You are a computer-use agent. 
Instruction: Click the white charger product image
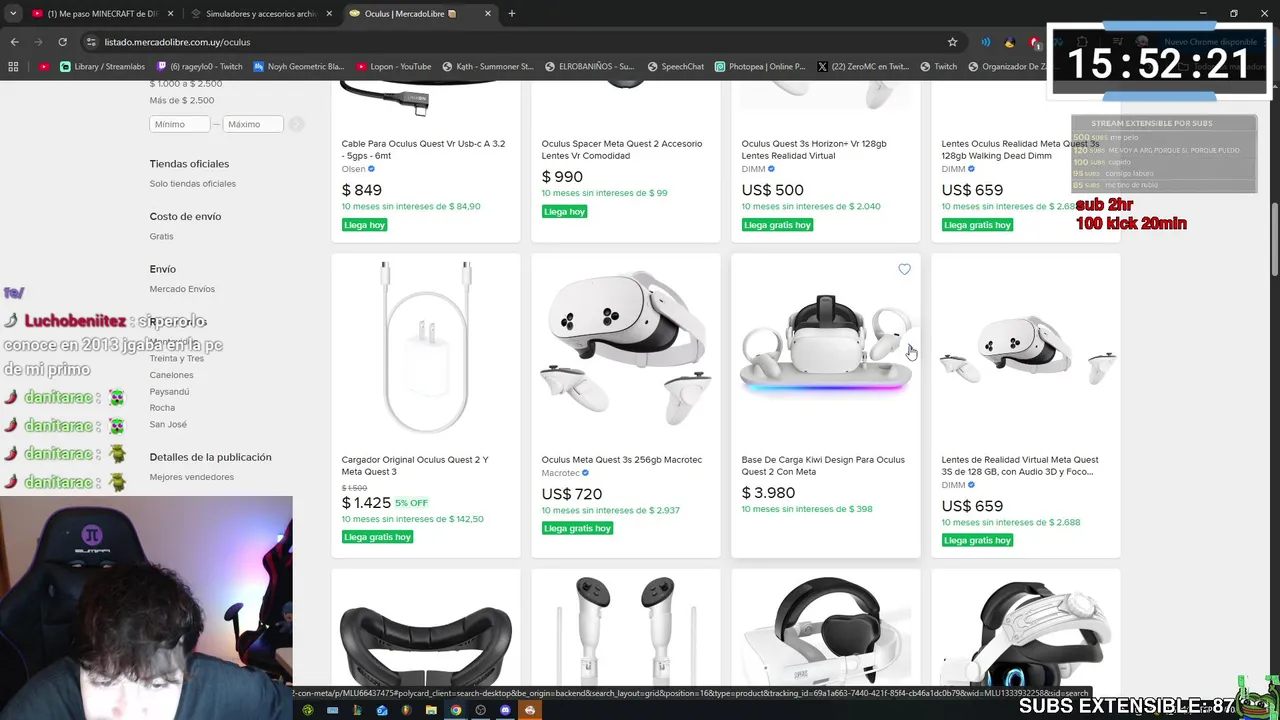pyautogui.click(x=426, y=346)
